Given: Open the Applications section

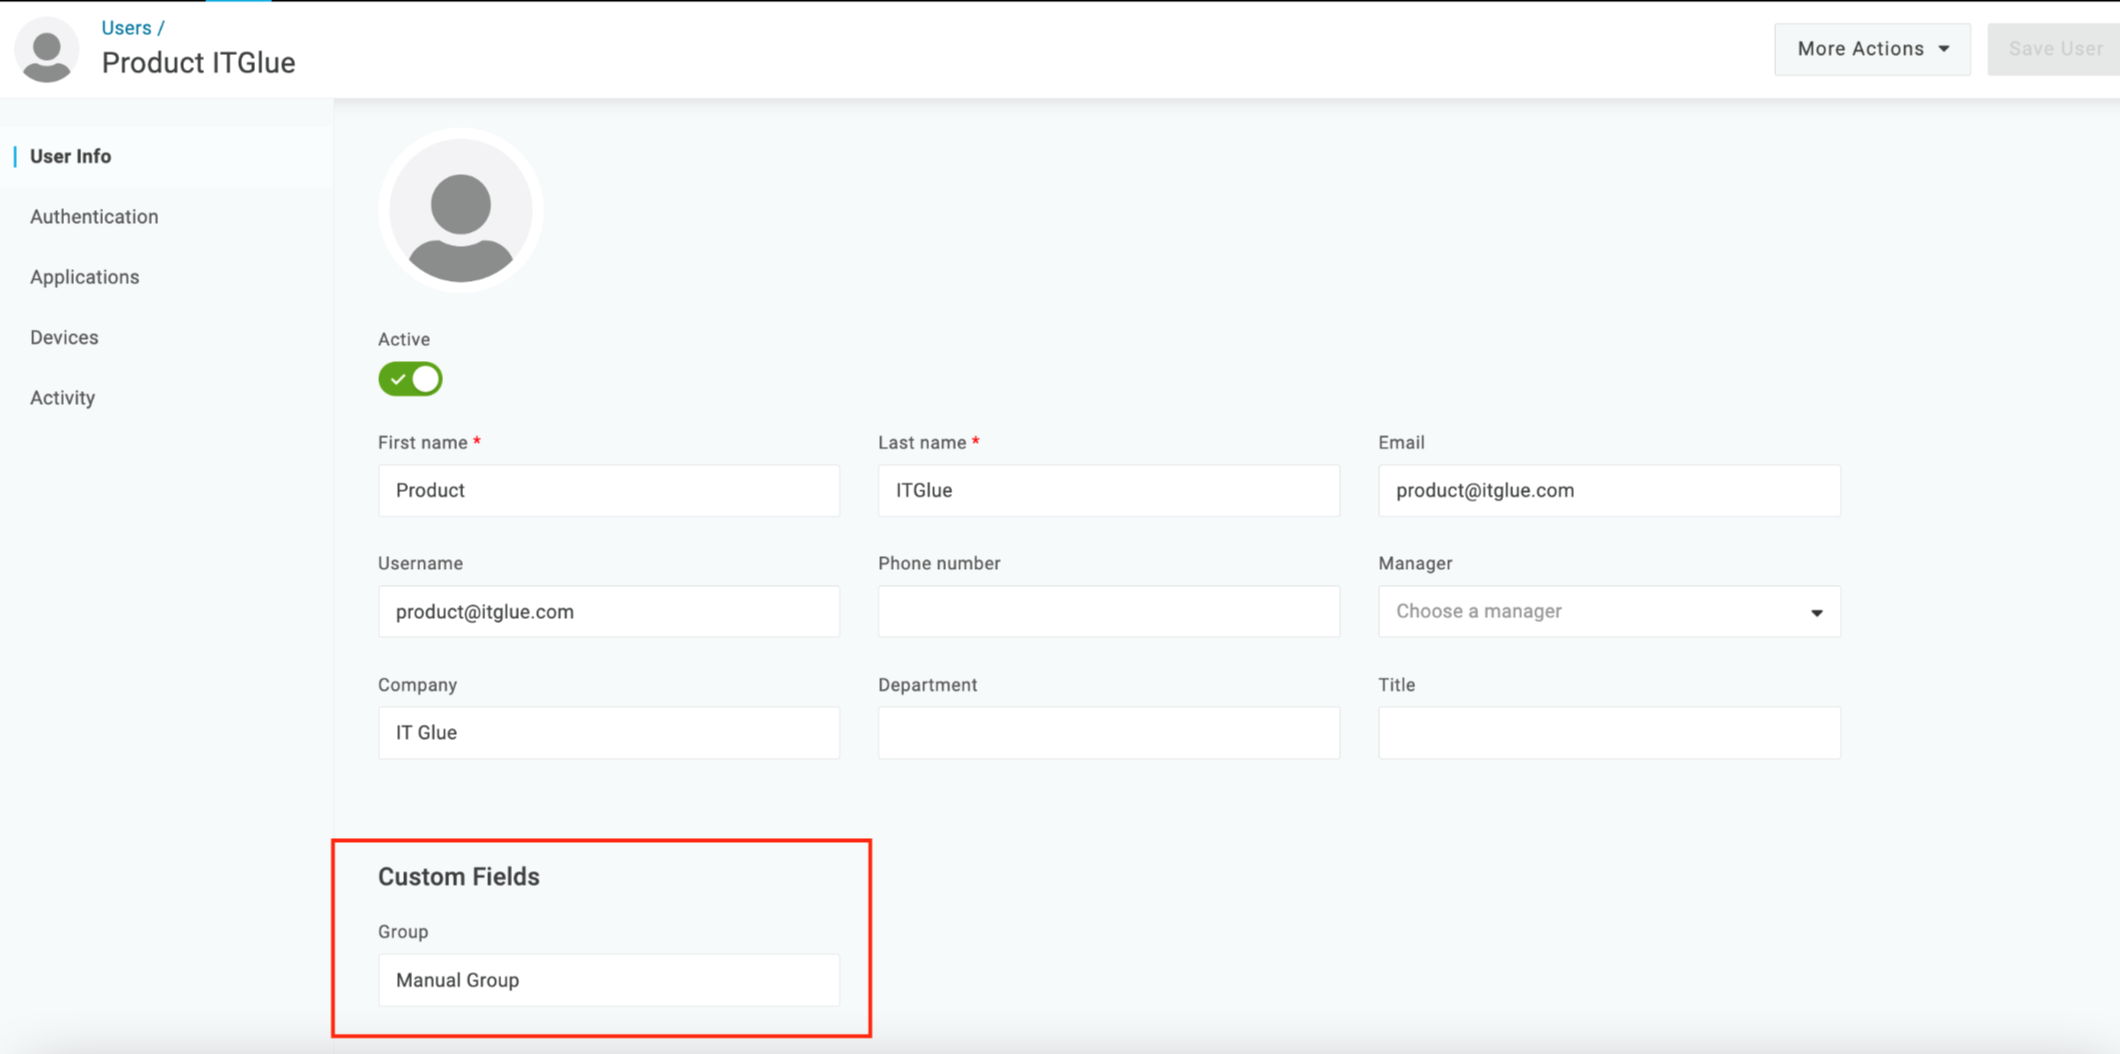Looking at the screenshot, I should (85, 277).
